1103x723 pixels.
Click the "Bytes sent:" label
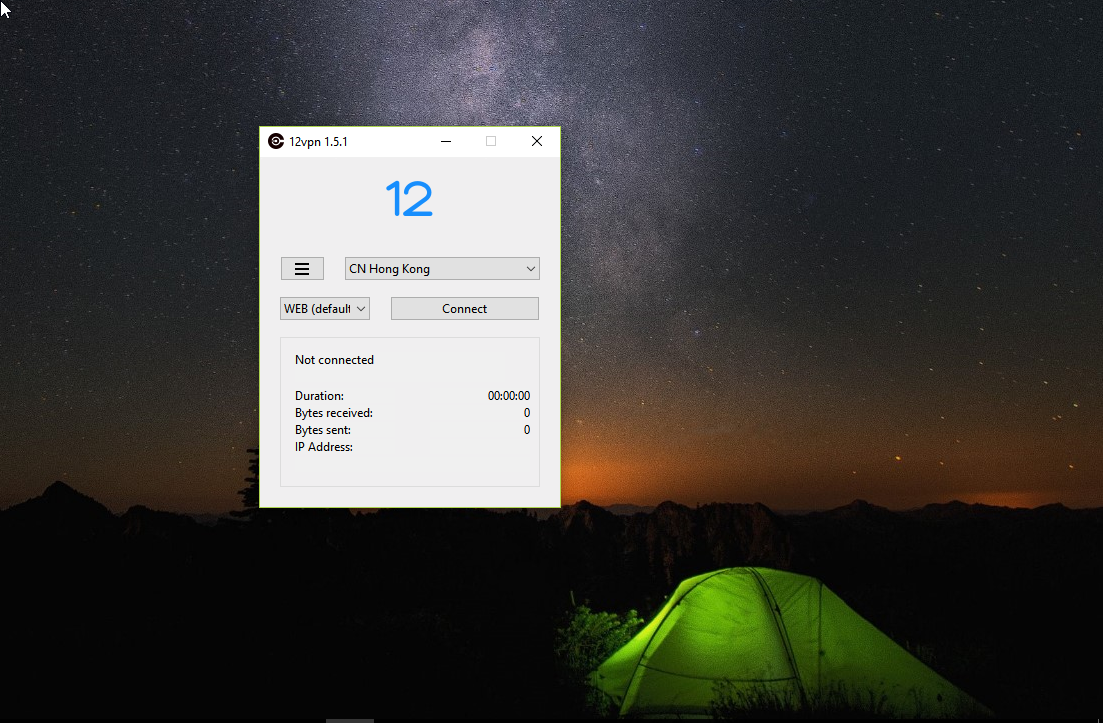click(x=323, y=430)
